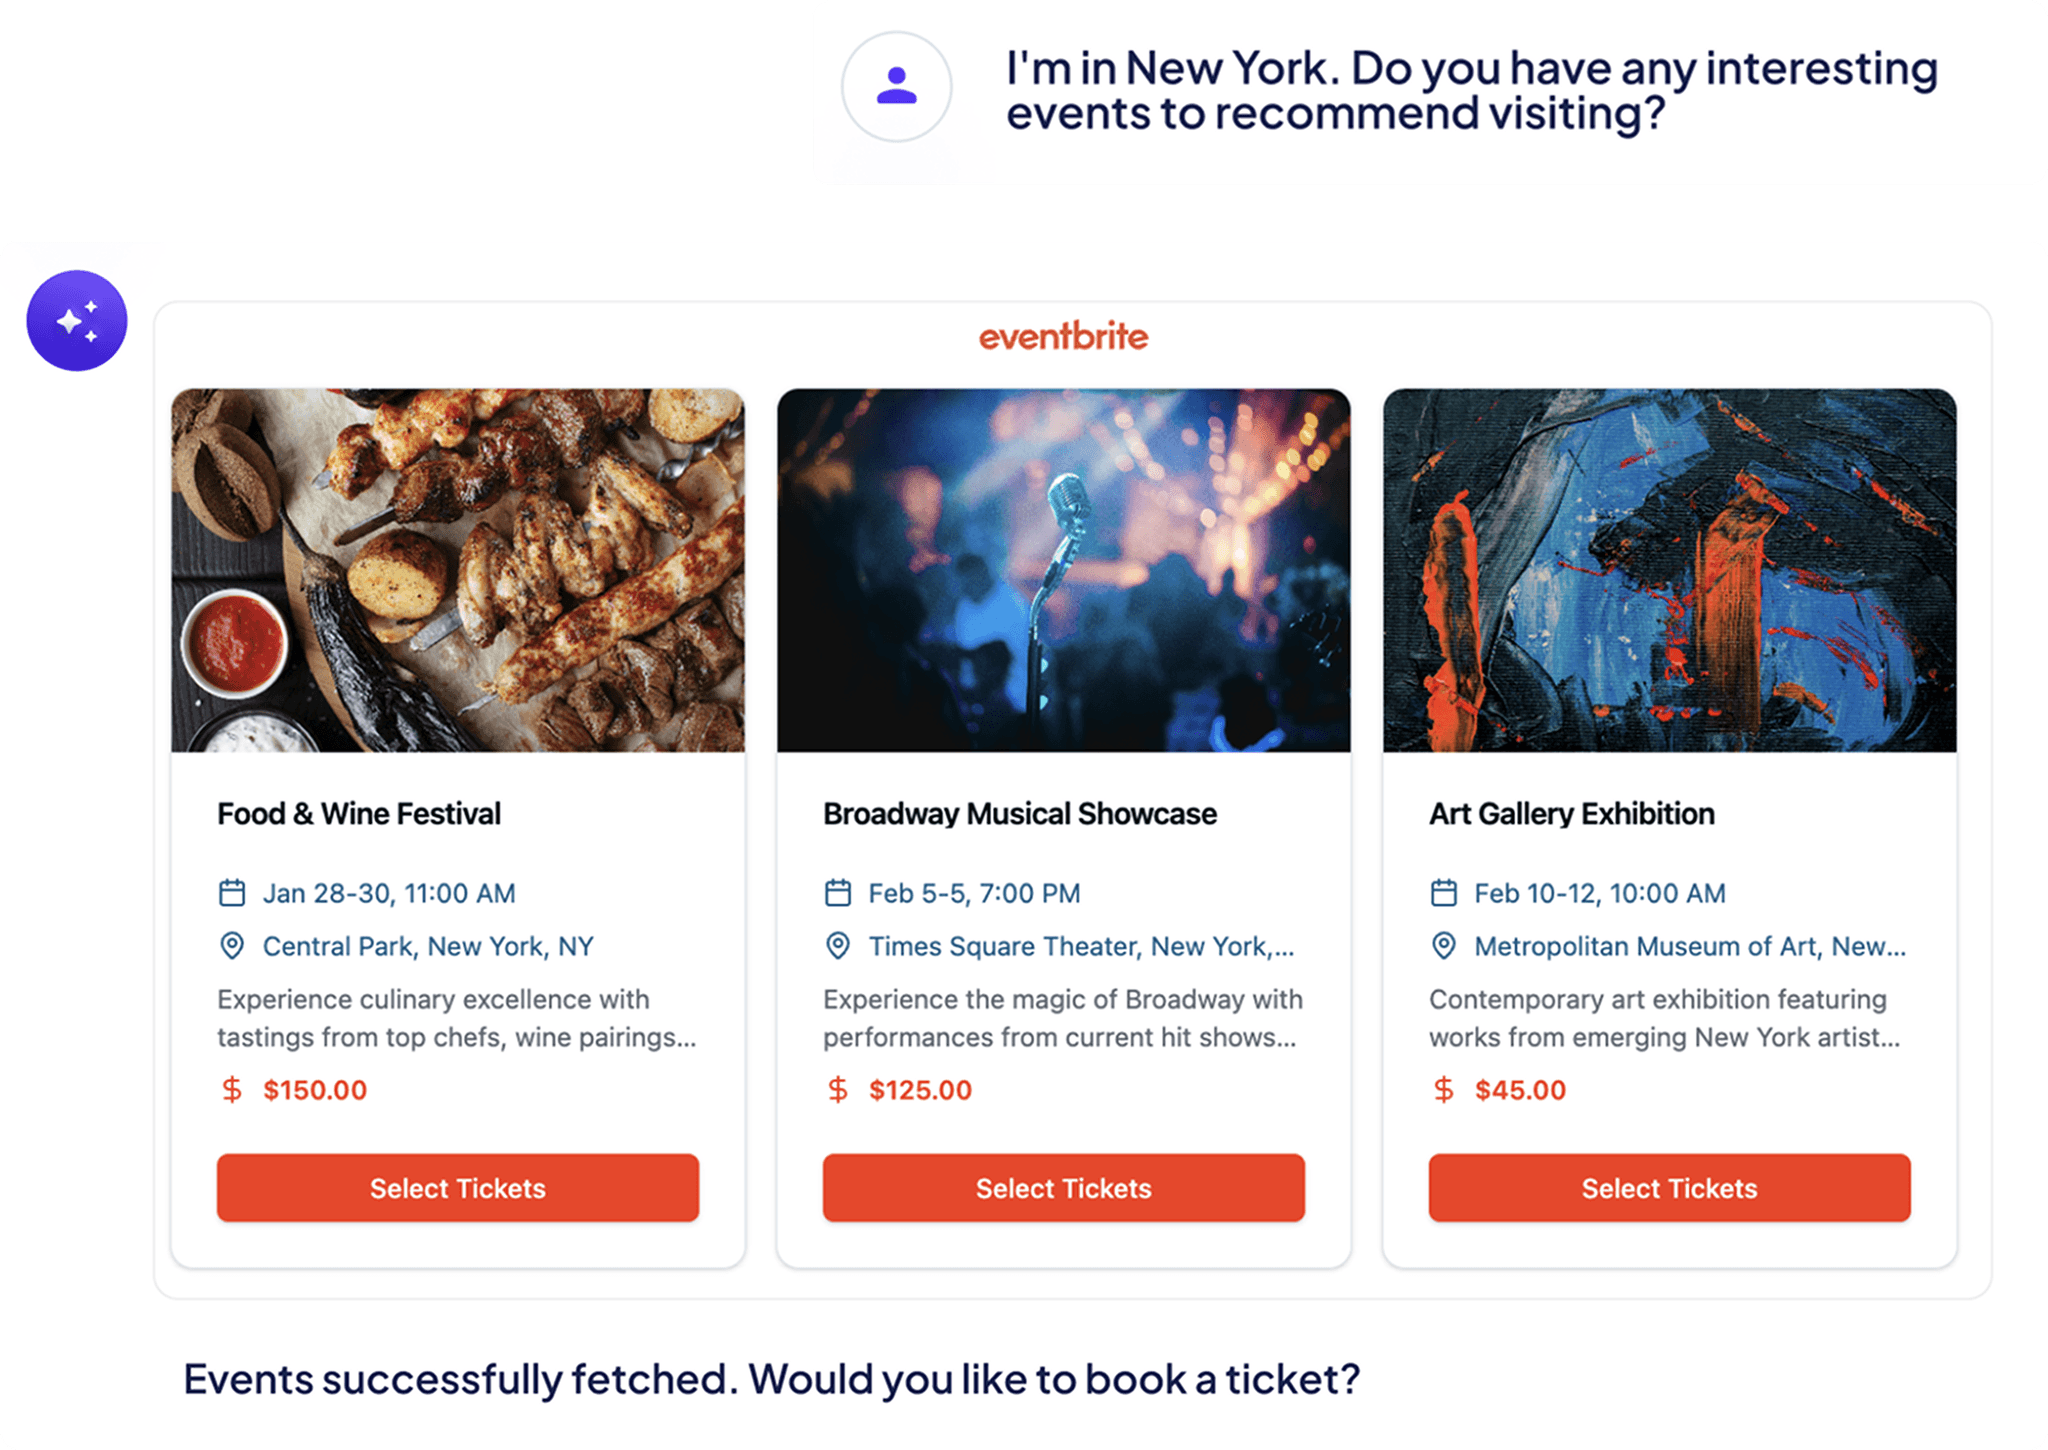
Task: Open the grilled food festival image
Action: [458, 570]
